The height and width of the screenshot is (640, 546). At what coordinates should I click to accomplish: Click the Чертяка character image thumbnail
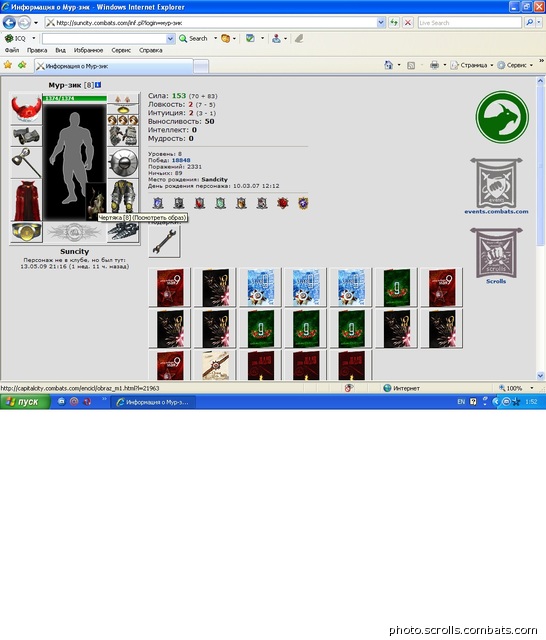point(96,202)
